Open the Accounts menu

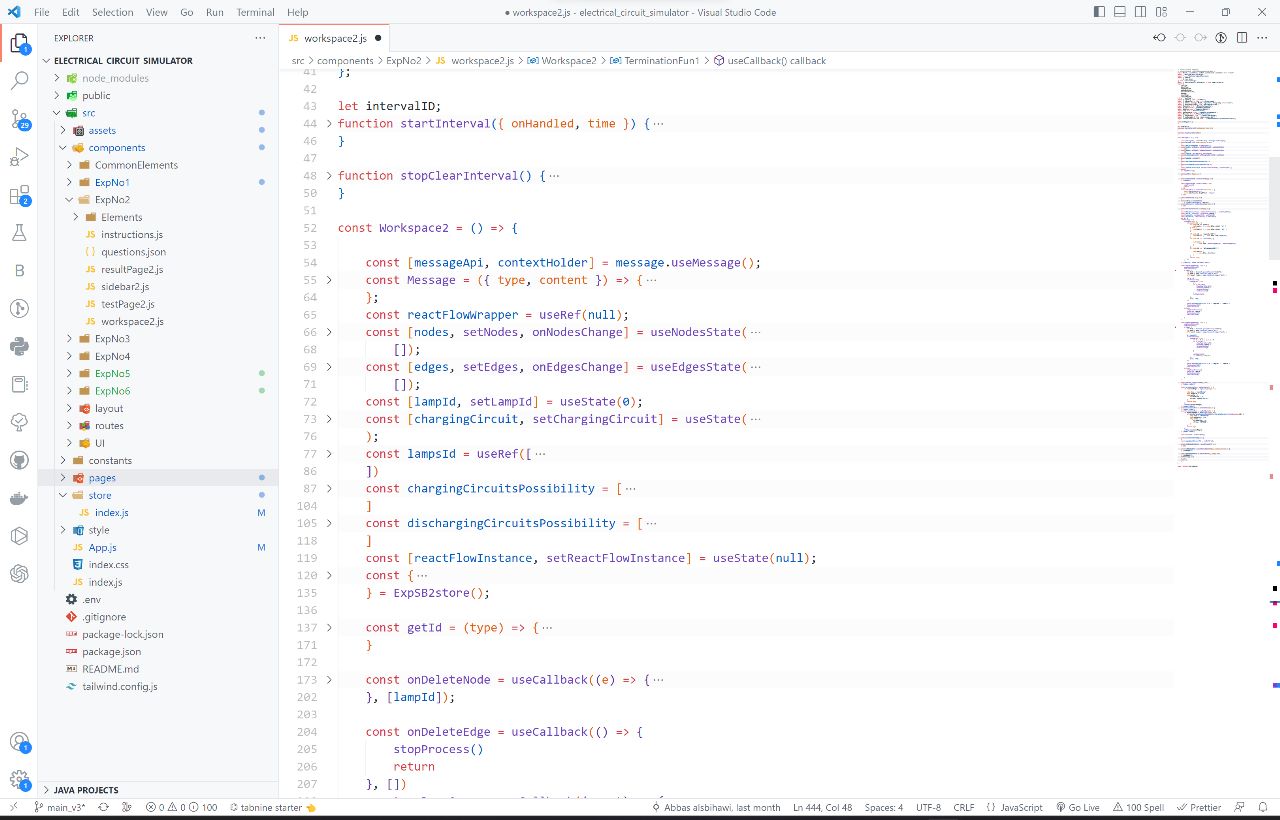[19, 743]
